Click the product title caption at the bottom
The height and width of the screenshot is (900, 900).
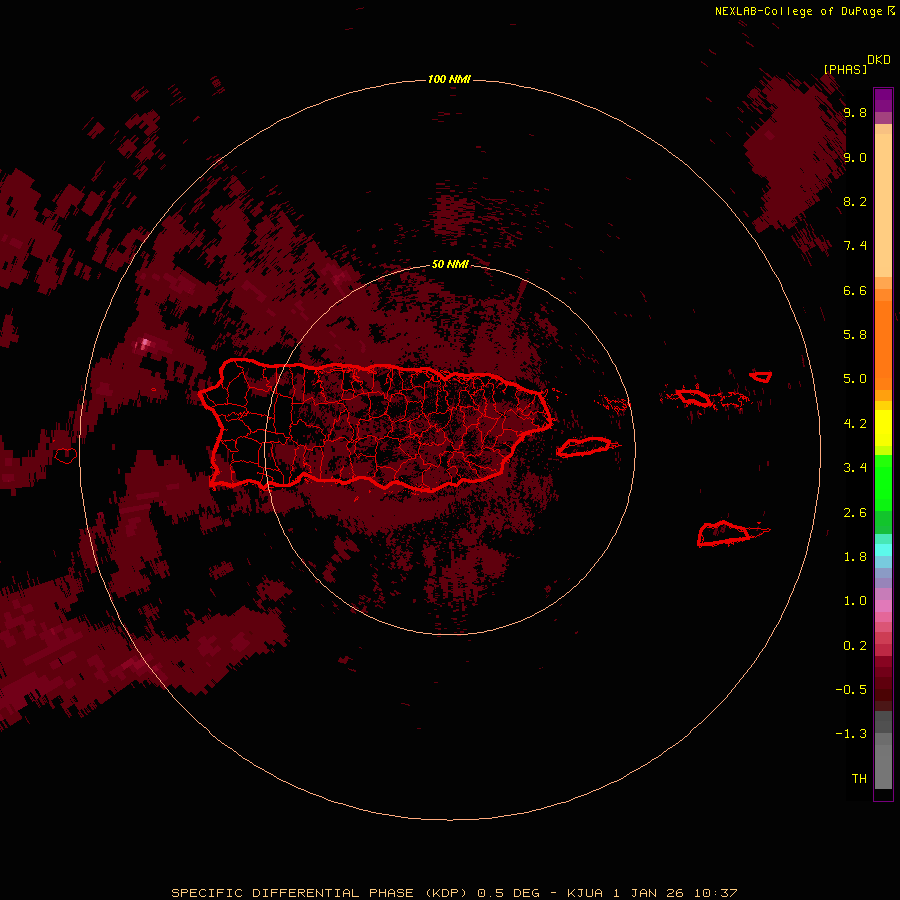pyautogui.click(x=454, y=893)
